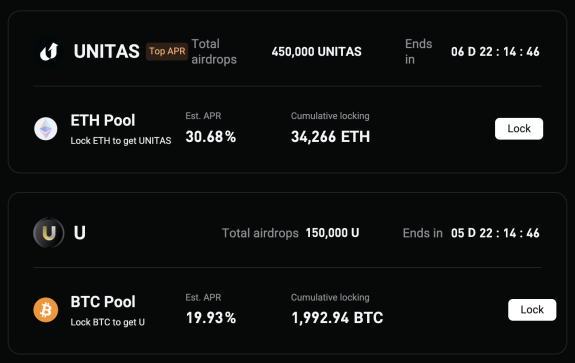Screen dimensions: 575x363
Task: Click the U token logo icon
Action: pyautogui.click(x=49, y=233)
